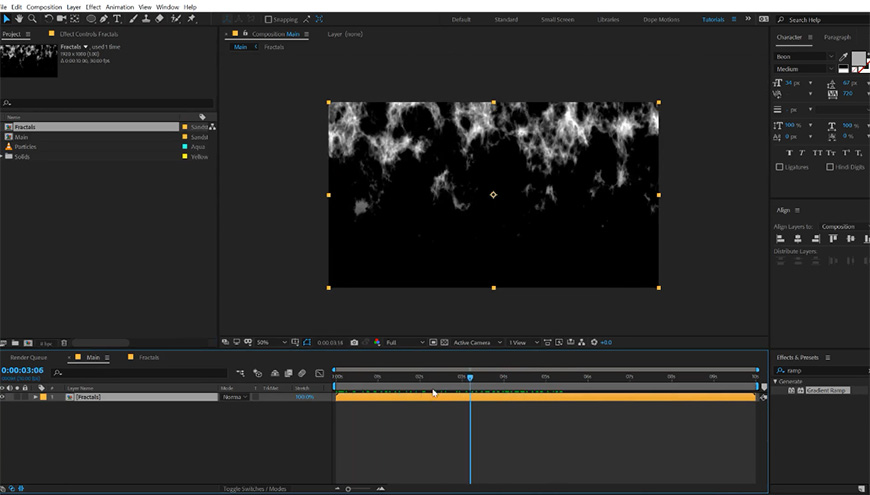
Task: Click the eyedropper in Character panel
Action: 844,57
